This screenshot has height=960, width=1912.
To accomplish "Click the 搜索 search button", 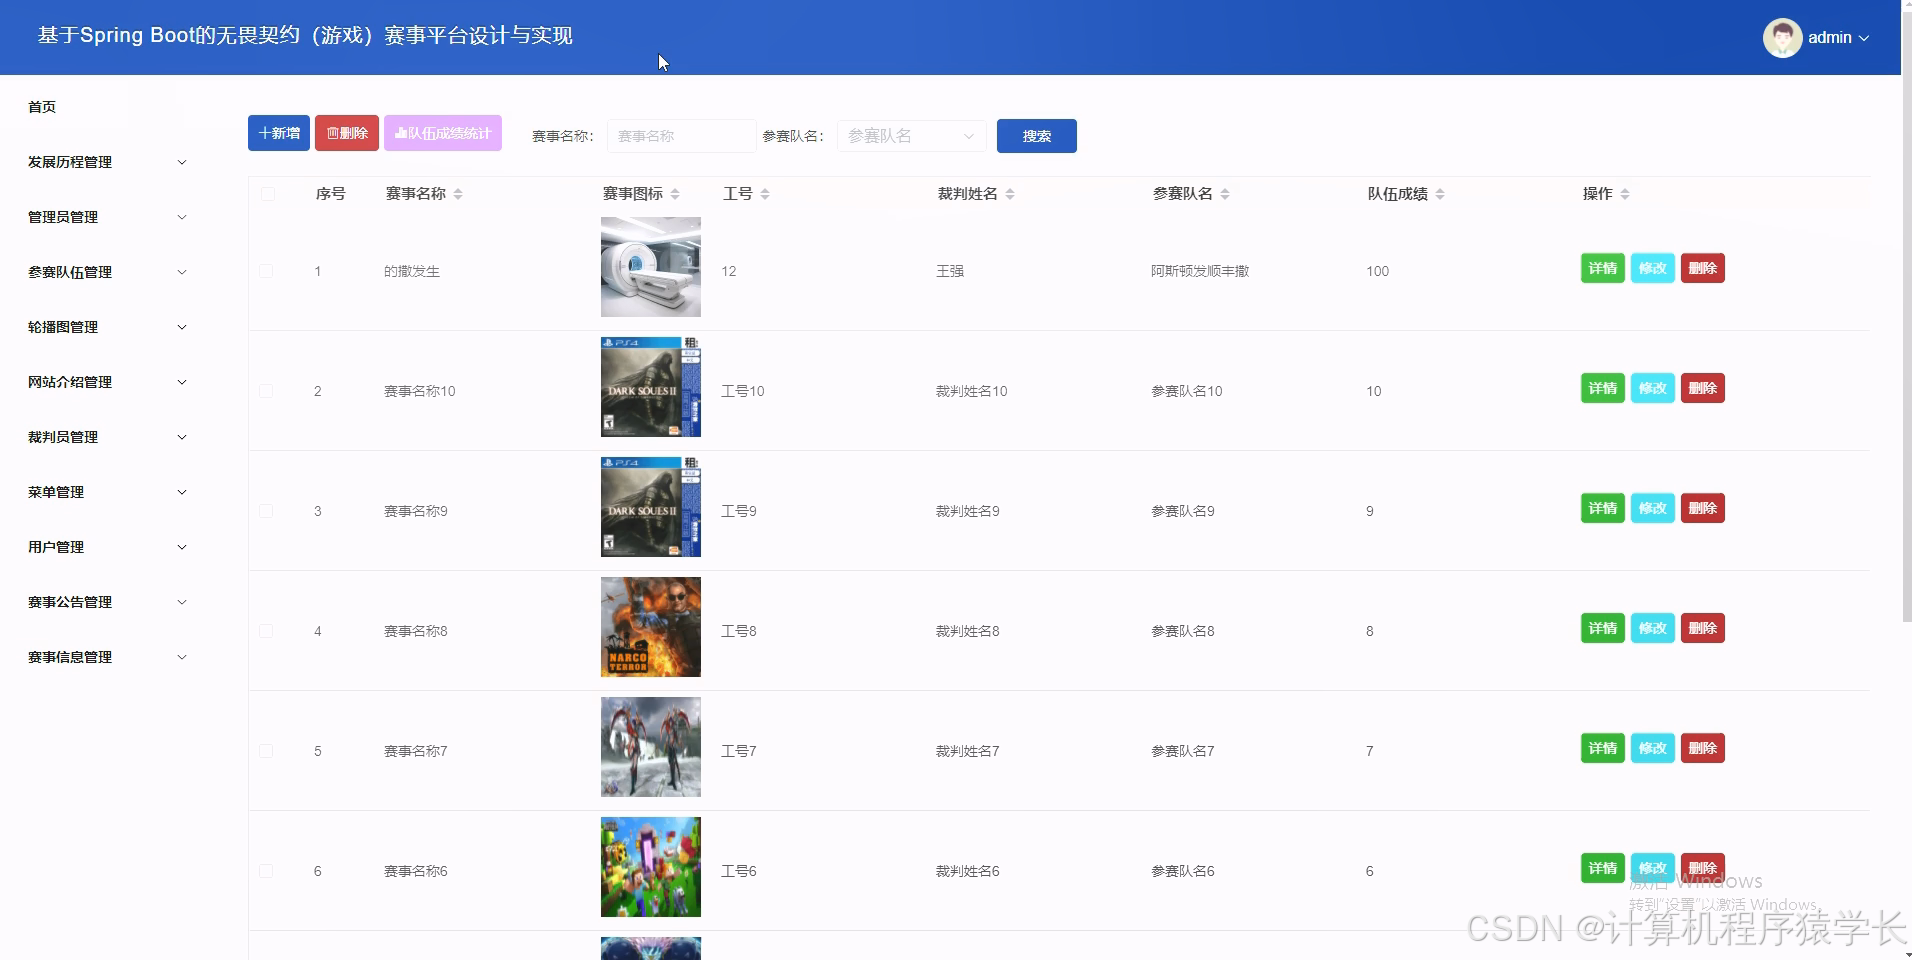I will coord(1037,135).
